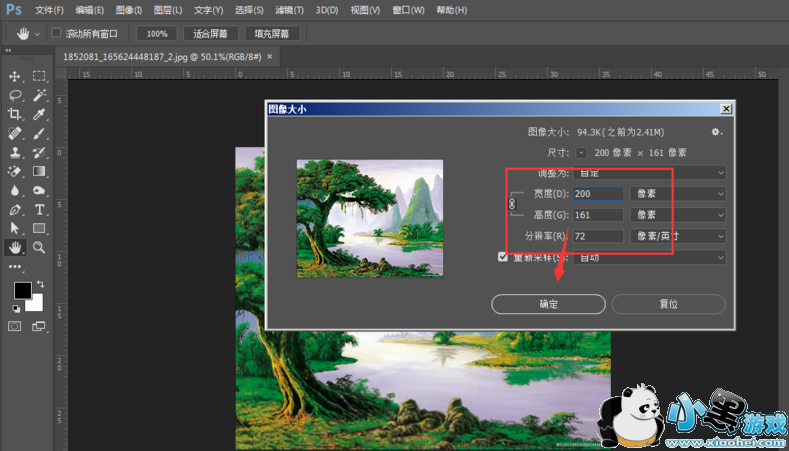This screenshot has height=451, width=789.
Task: Open the resolution unit 像素/英寸 dropdown
Action: point(678,236)
